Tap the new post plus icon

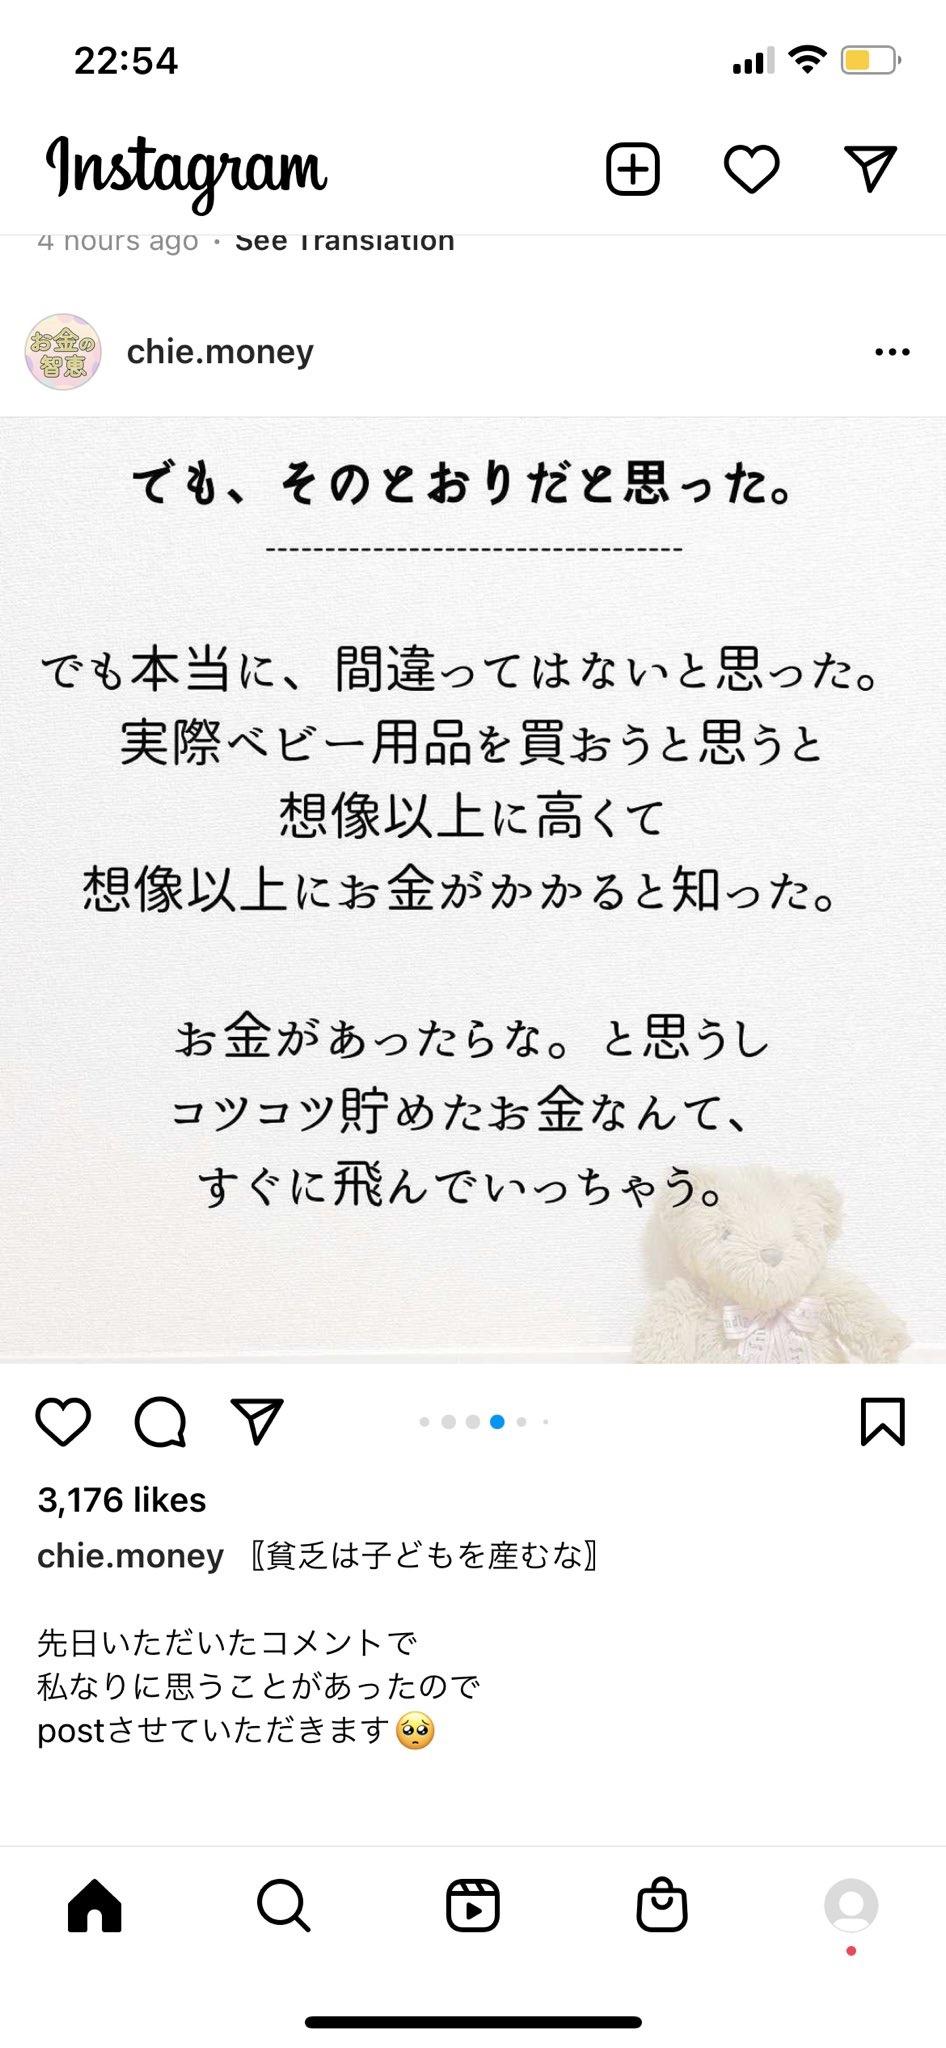point(633,168)
